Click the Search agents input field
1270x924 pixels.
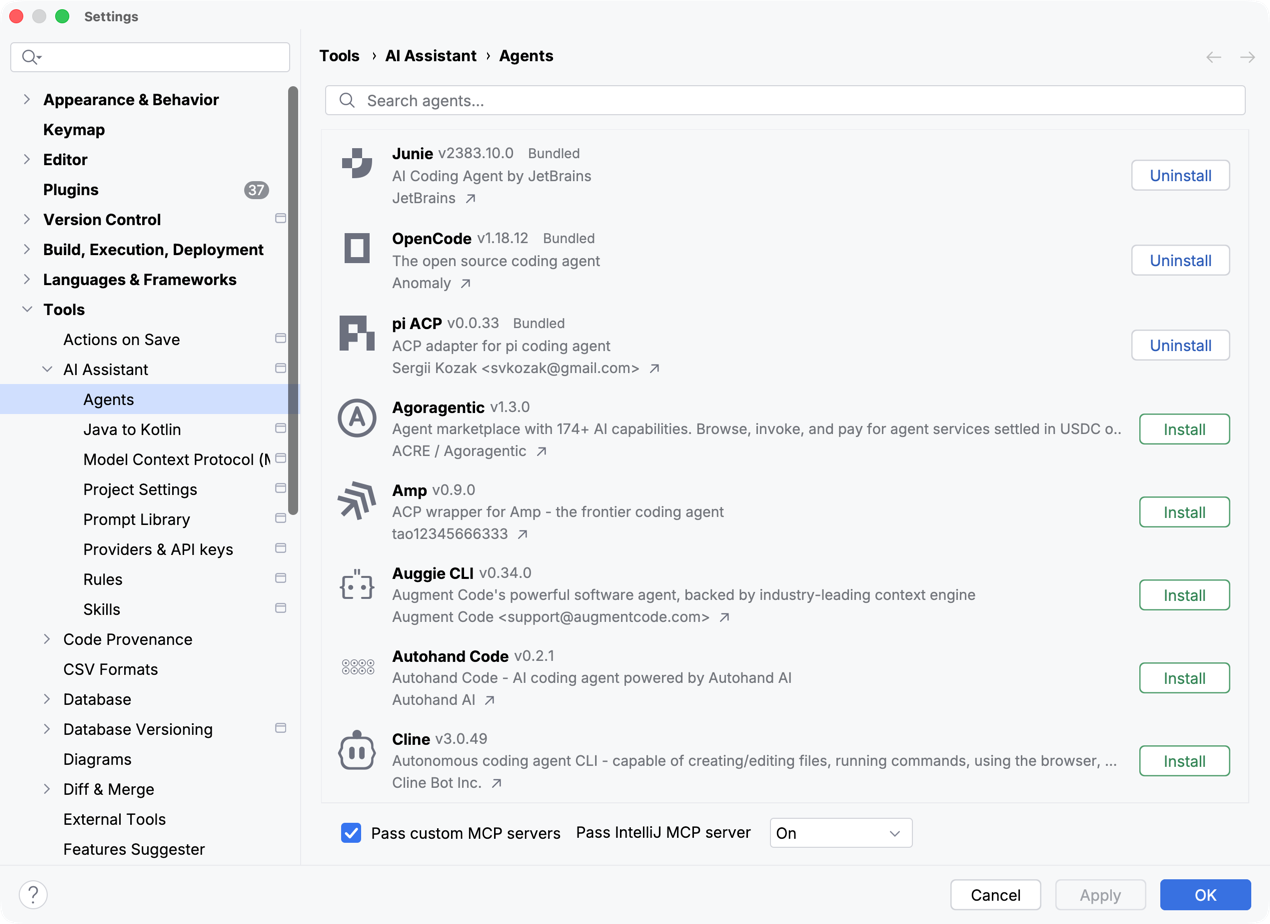(785, 100)
